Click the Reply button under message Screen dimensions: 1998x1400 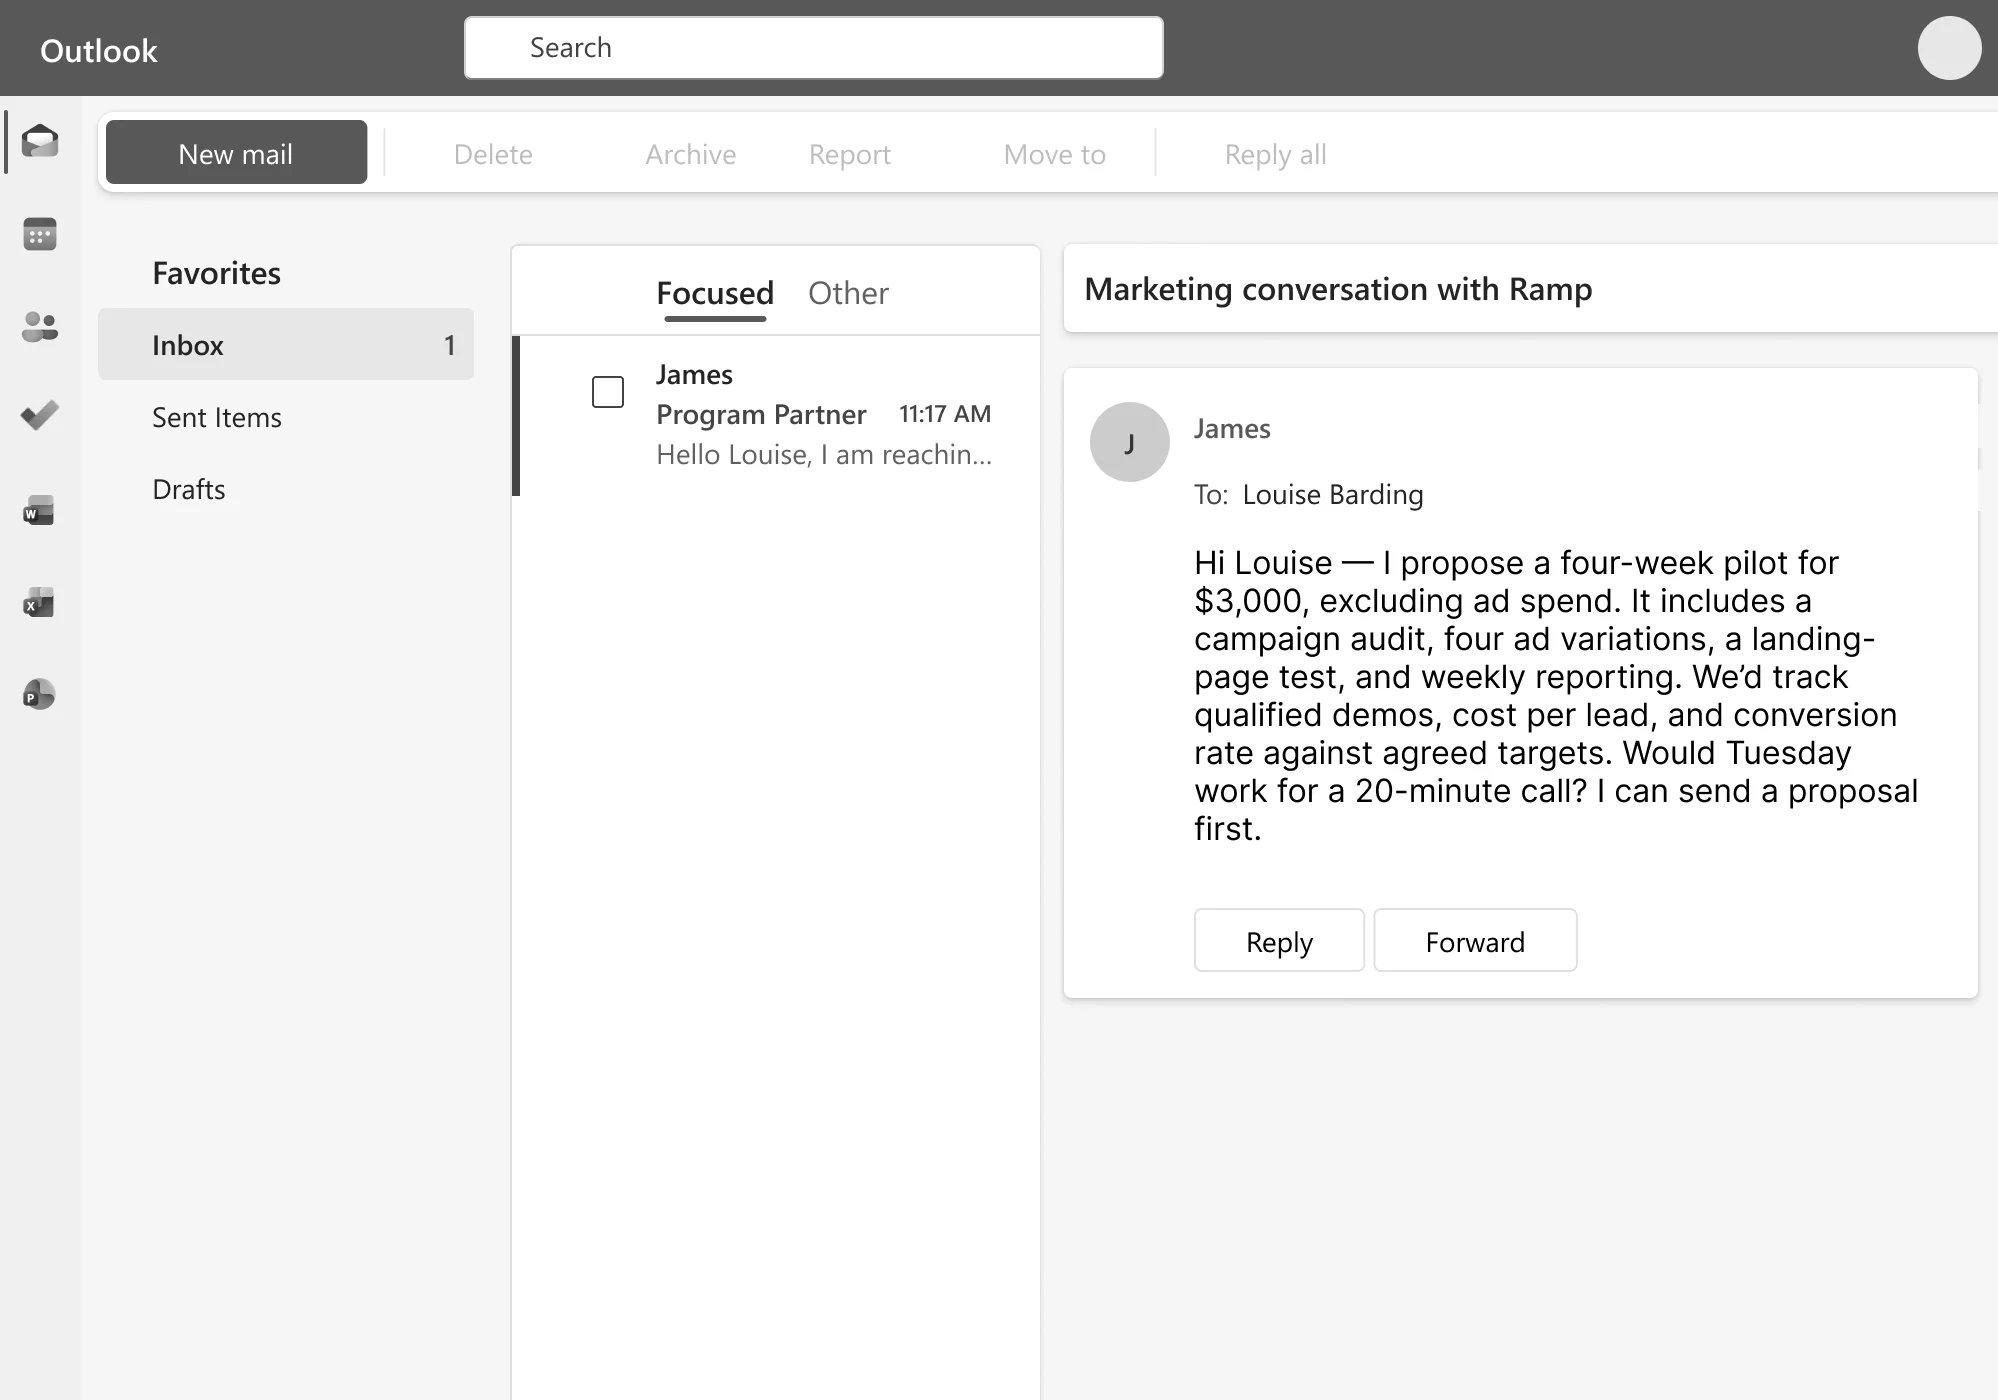pyautogui.click(x=1279, y=940)
